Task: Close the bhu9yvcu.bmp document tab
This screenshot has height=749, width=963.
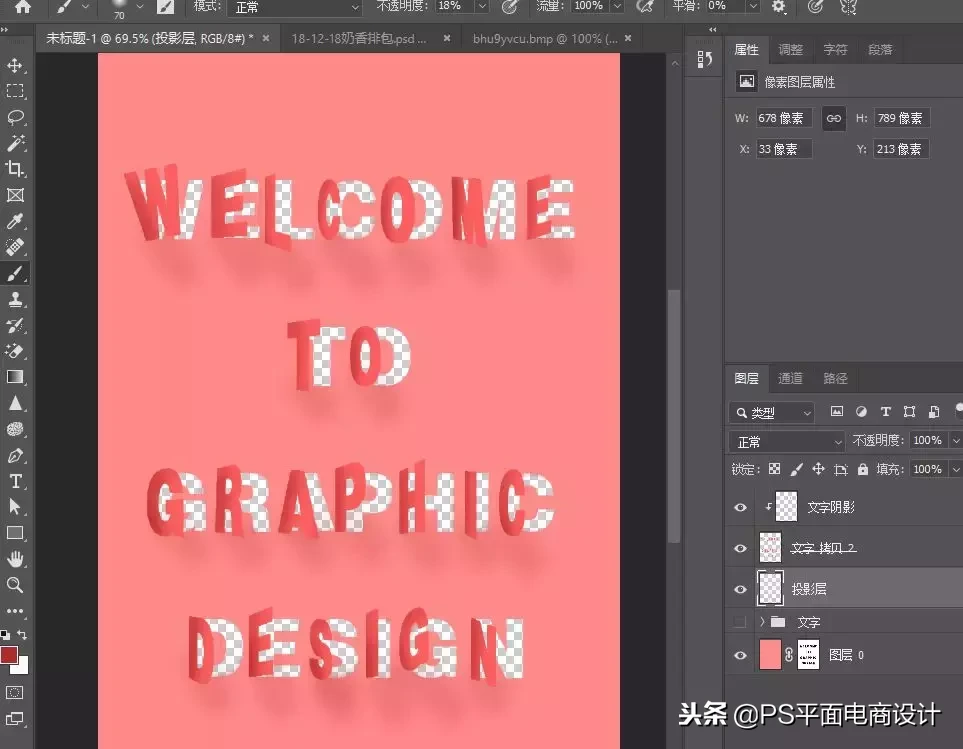Action: [x=628, y=38]
